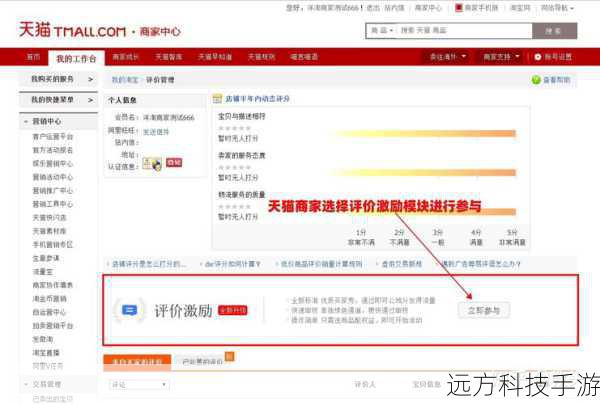Open 账号设置 in the navbar

click(x=558, y=57)
